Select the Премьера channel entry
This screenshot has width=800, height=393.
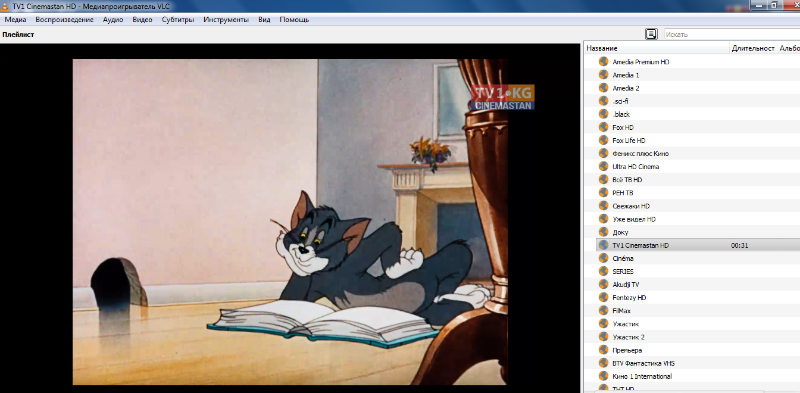[627, 350]
